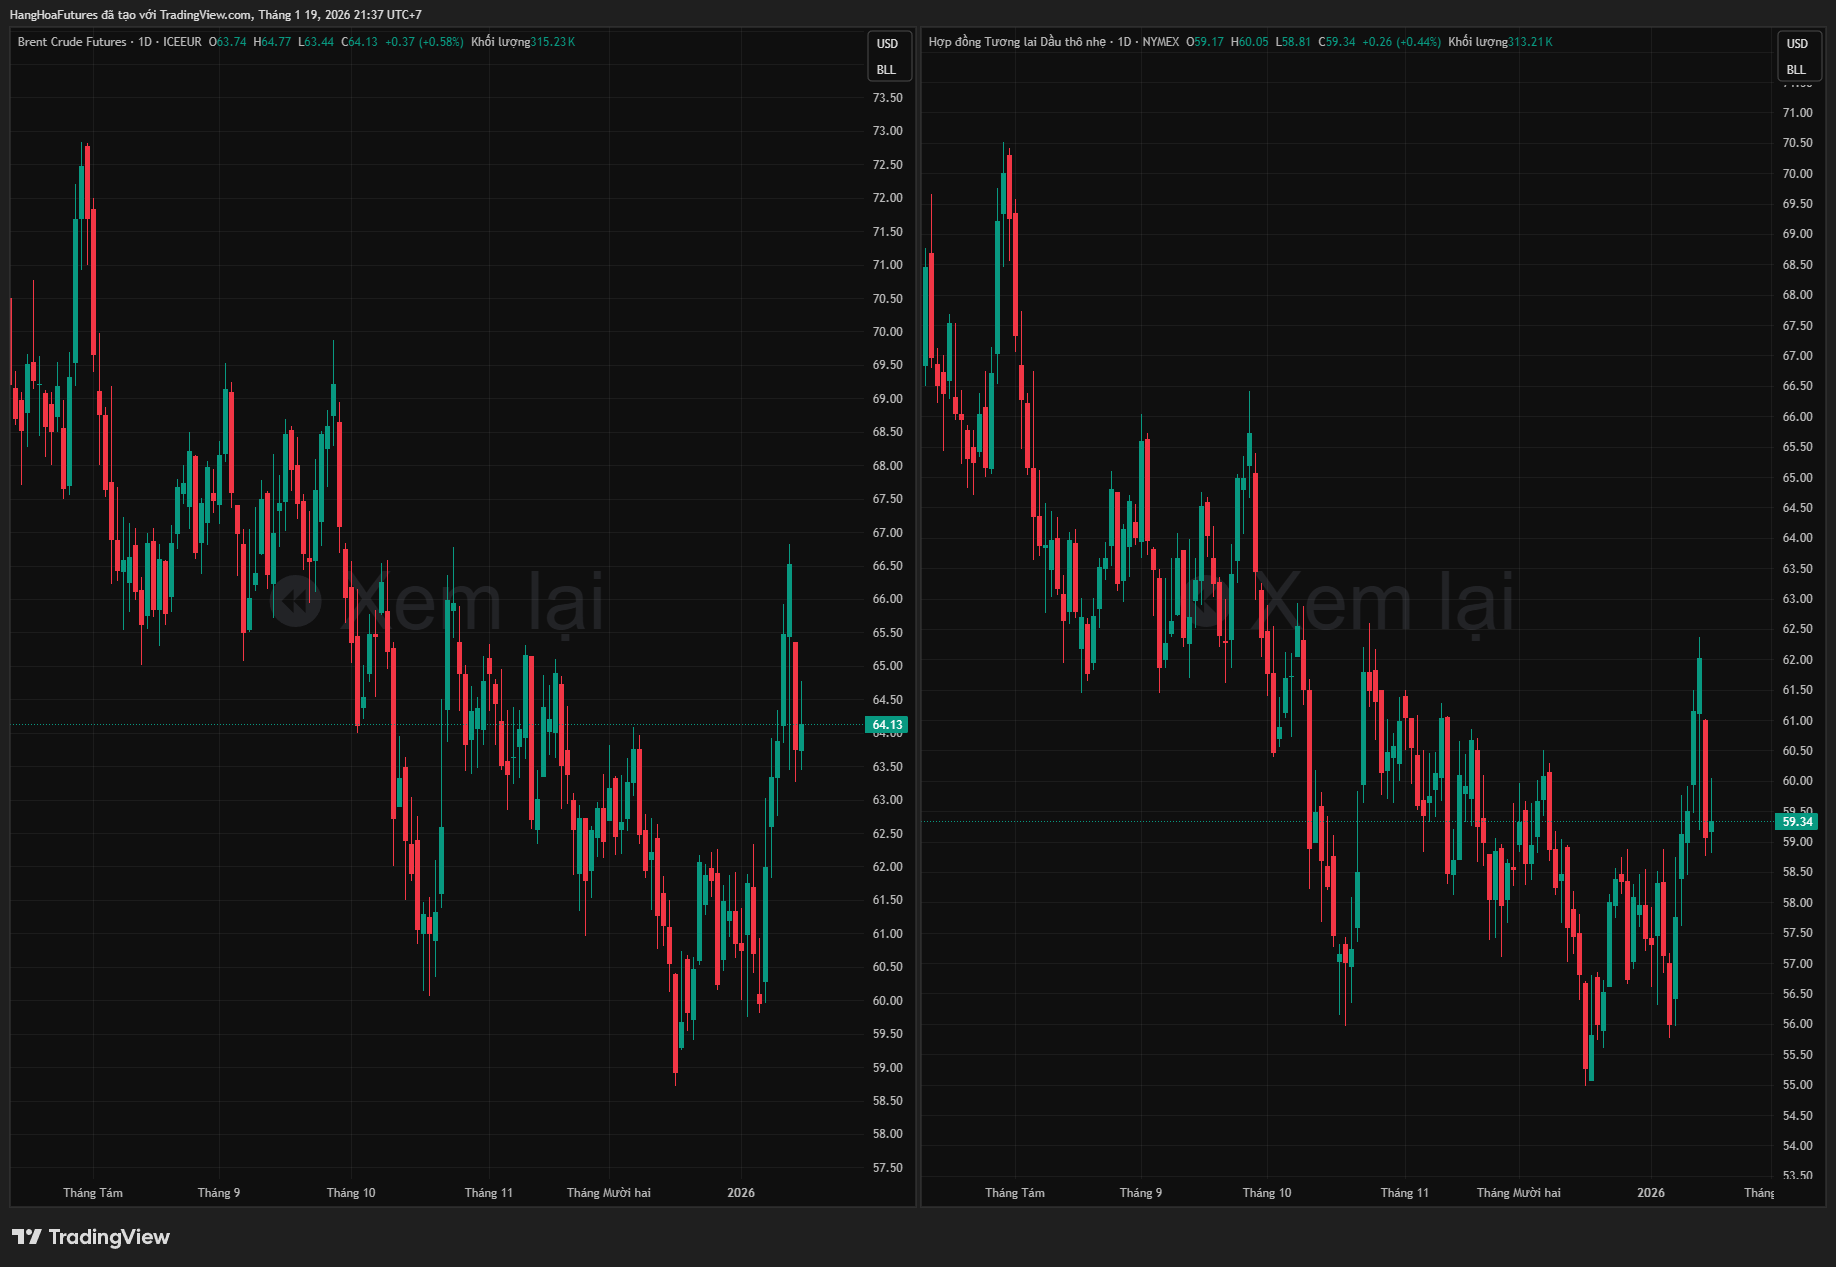The width and height of the screenshot is (1836, 1267).
Task: Open USD currency selector on Brent chart
Action: click(x=887, y=44)
